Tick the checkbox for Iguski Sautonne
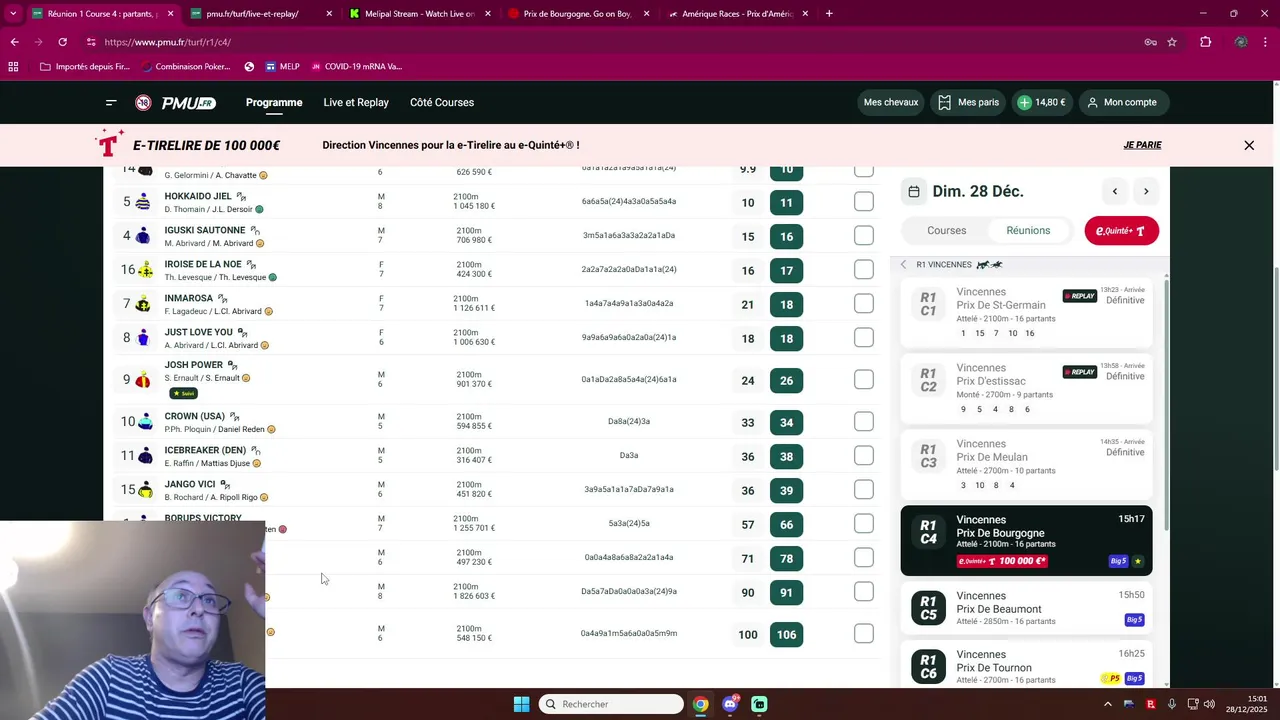This screenshot has width=1280, height=720. [864, 236]
